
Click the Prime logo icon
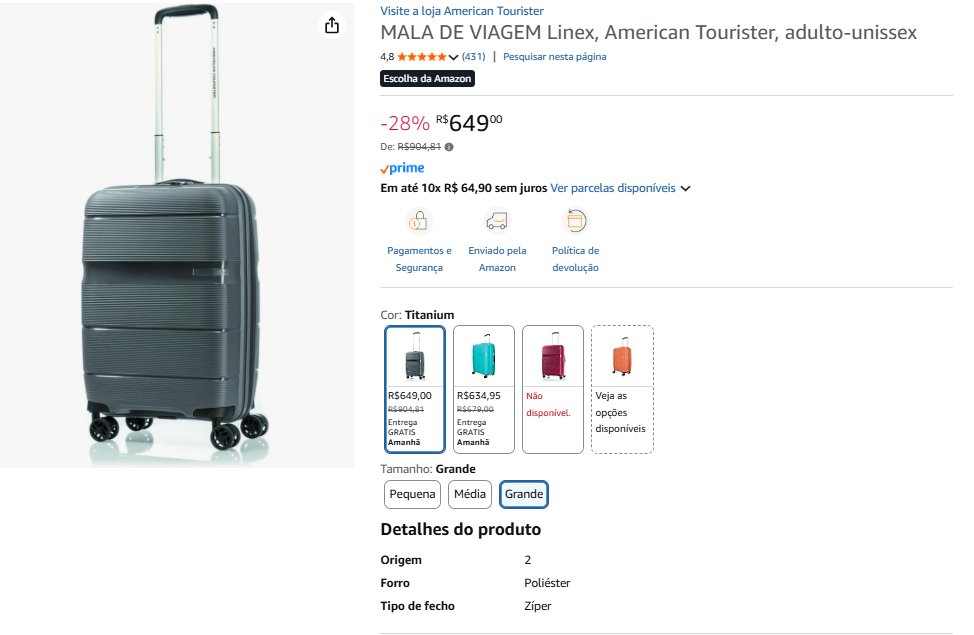[402, 168]
